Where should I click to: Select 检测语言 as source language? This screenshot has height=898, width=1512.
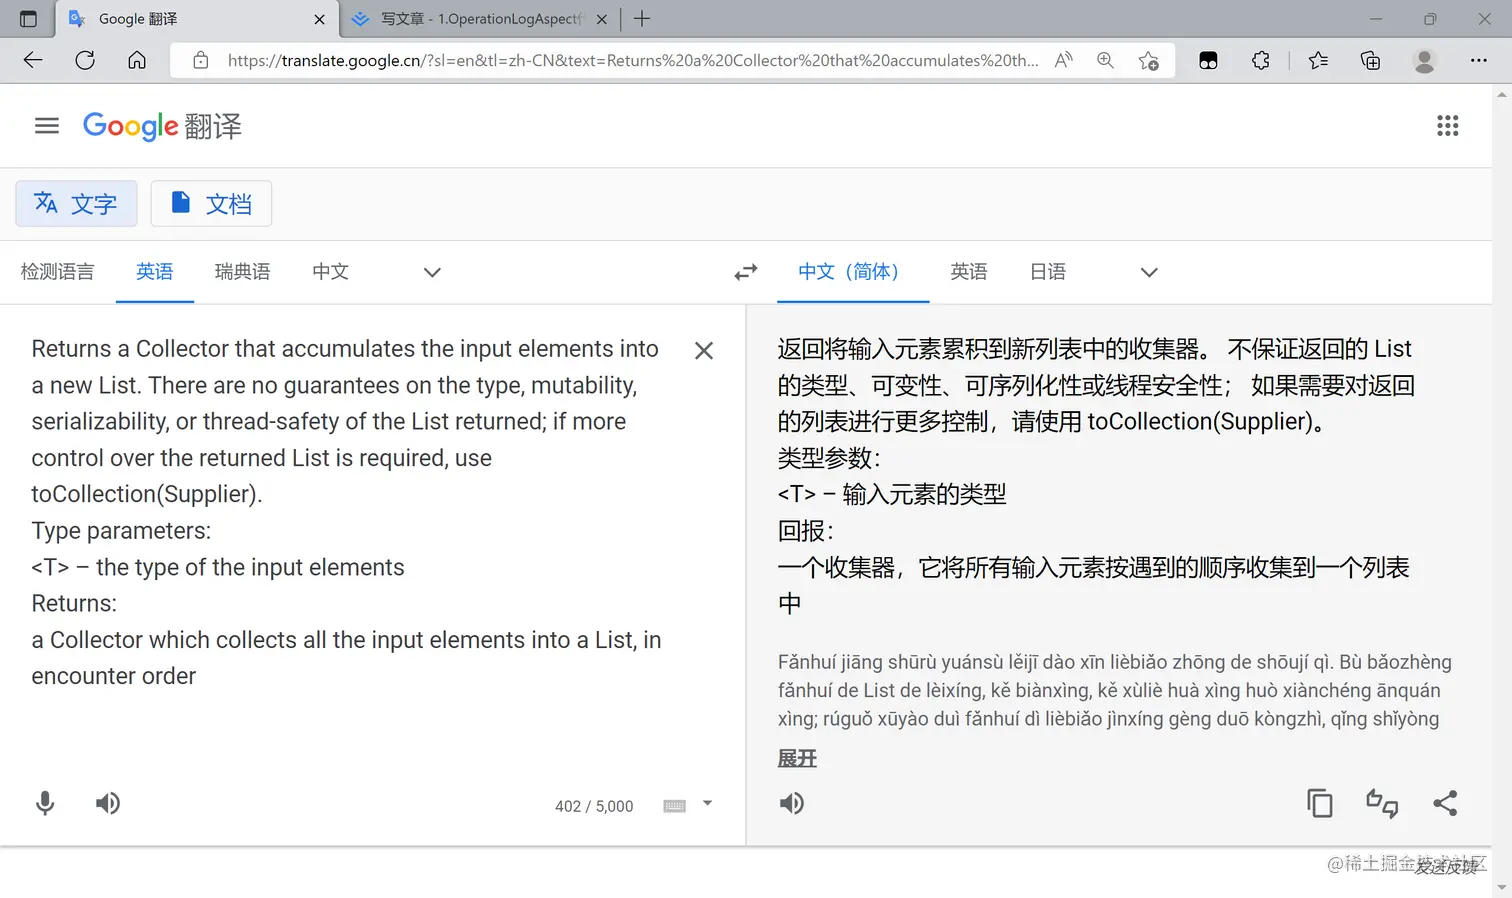point(57,272)
